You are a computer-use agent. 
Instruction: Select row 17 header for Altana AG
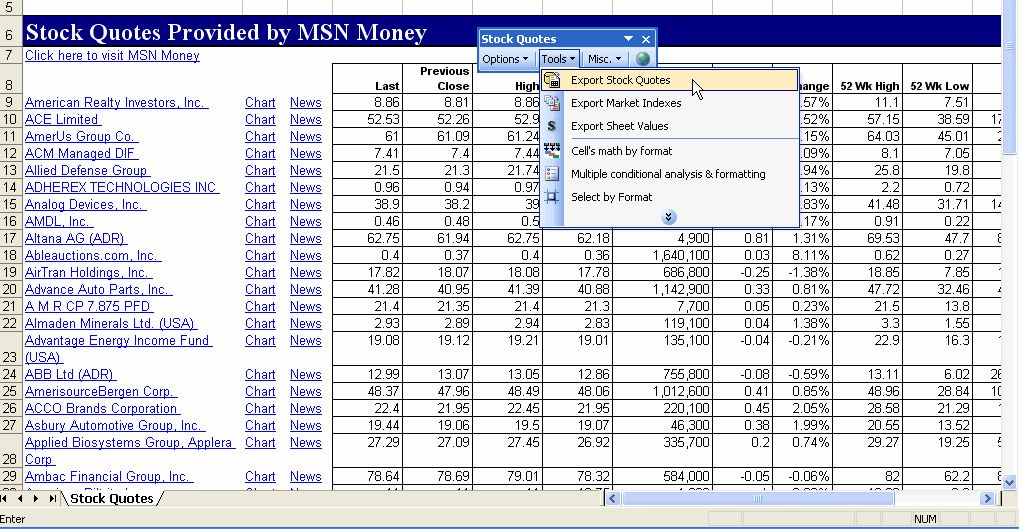(10, 239)
